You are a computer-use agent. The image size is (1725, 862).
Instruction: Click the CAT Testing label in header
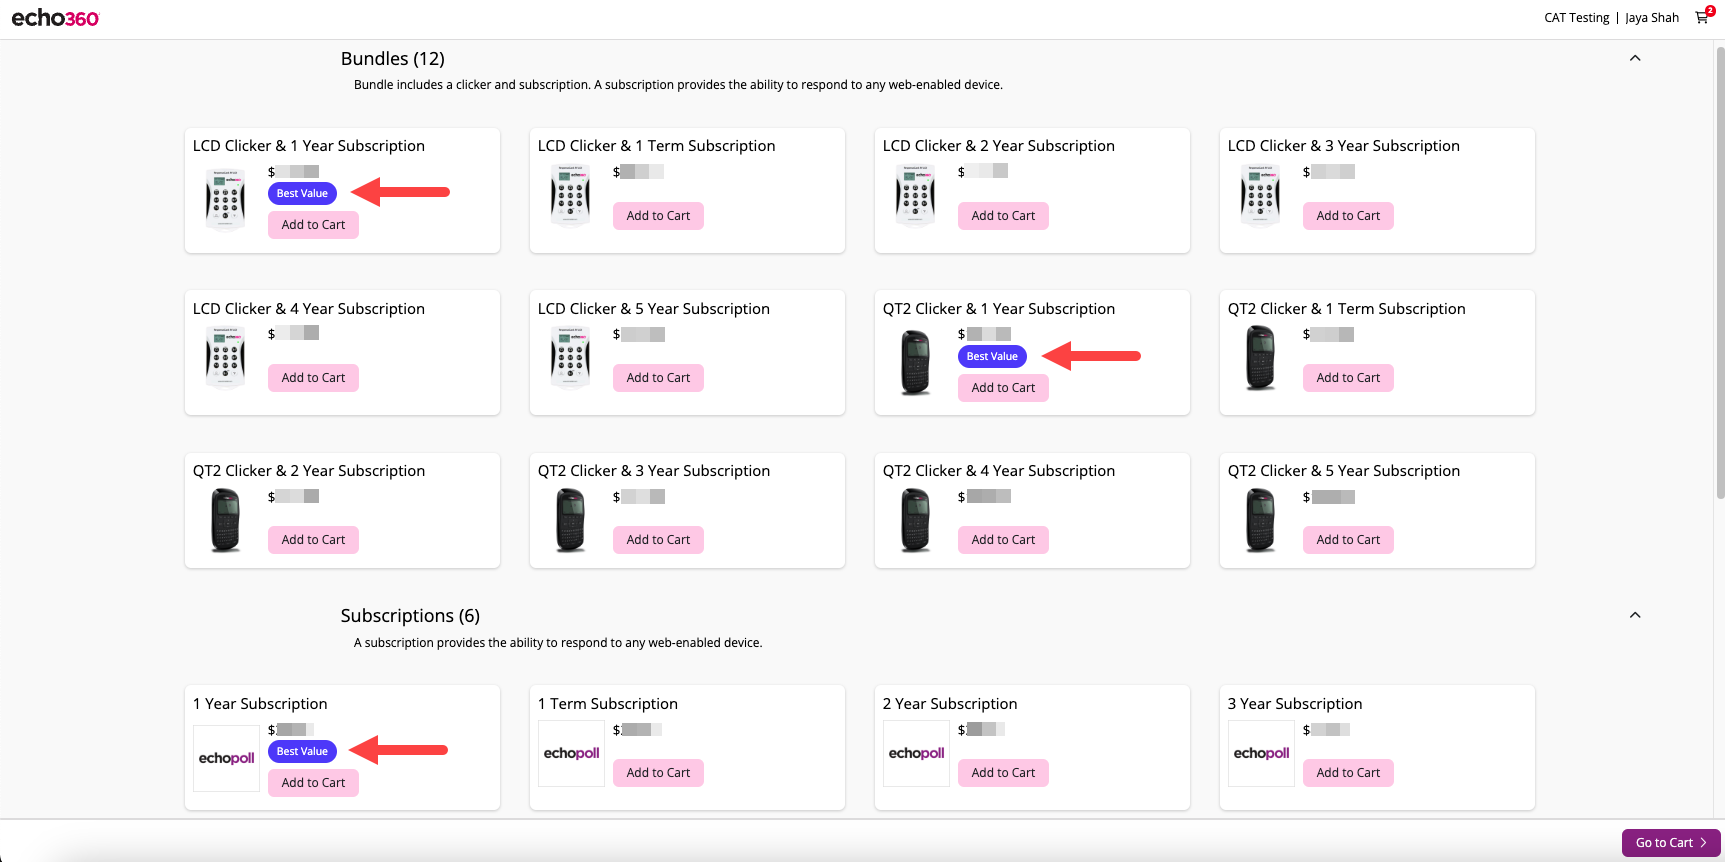point(1577,17)
